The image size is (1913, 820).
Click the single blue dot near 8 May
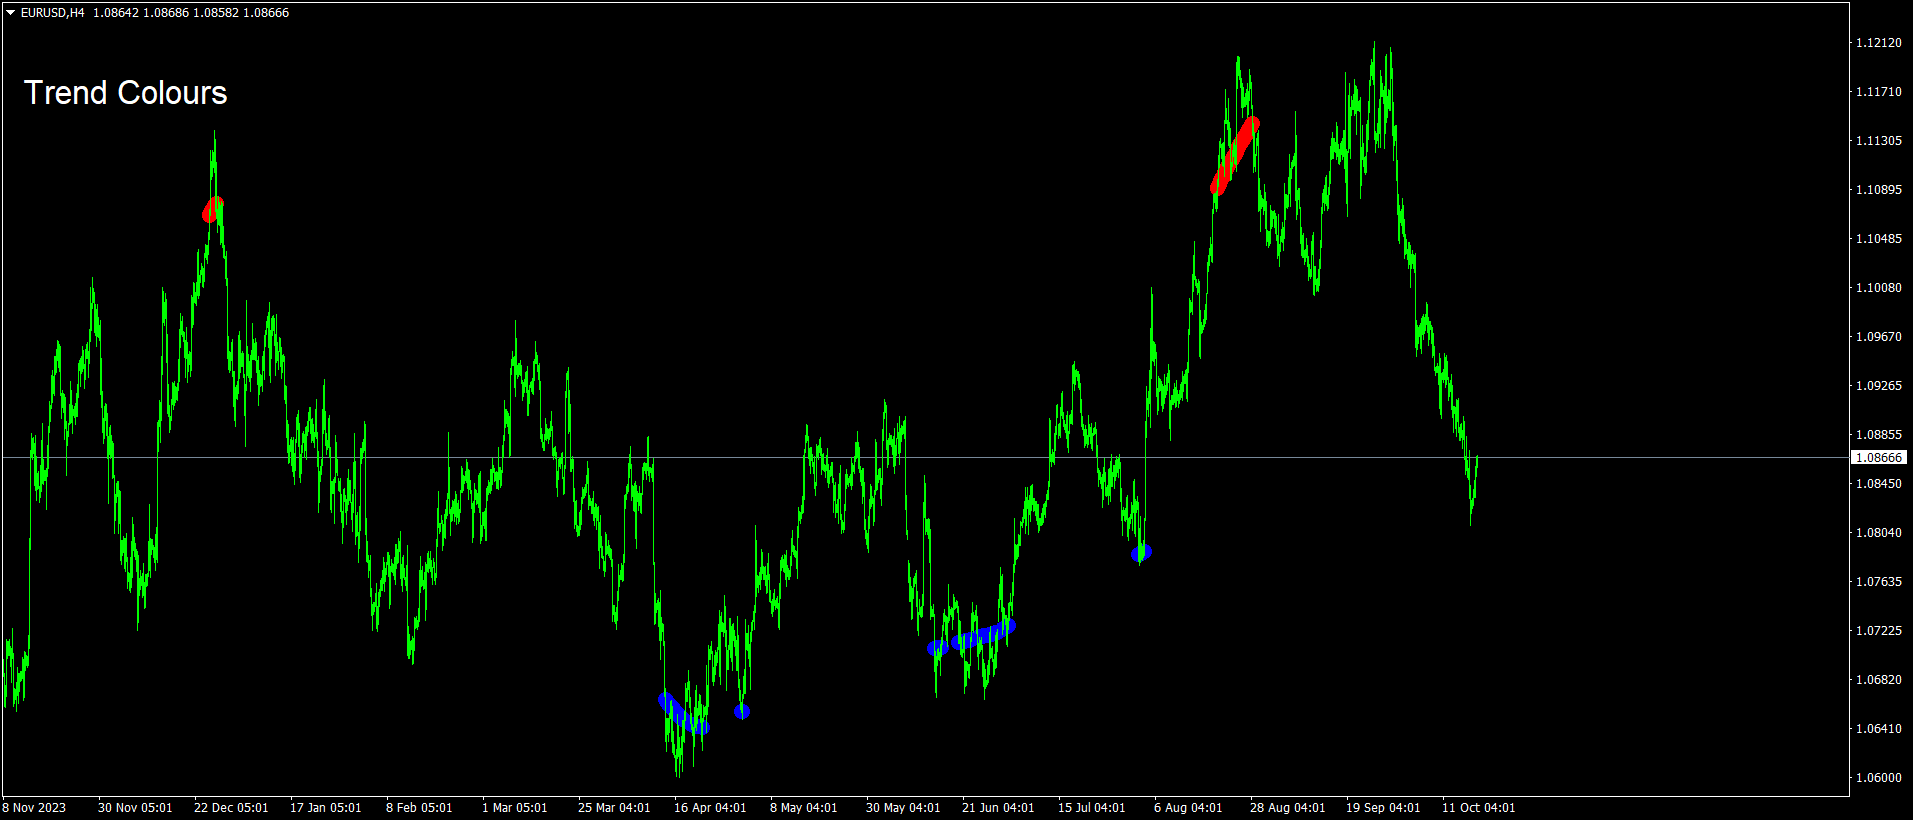point(742,712)
